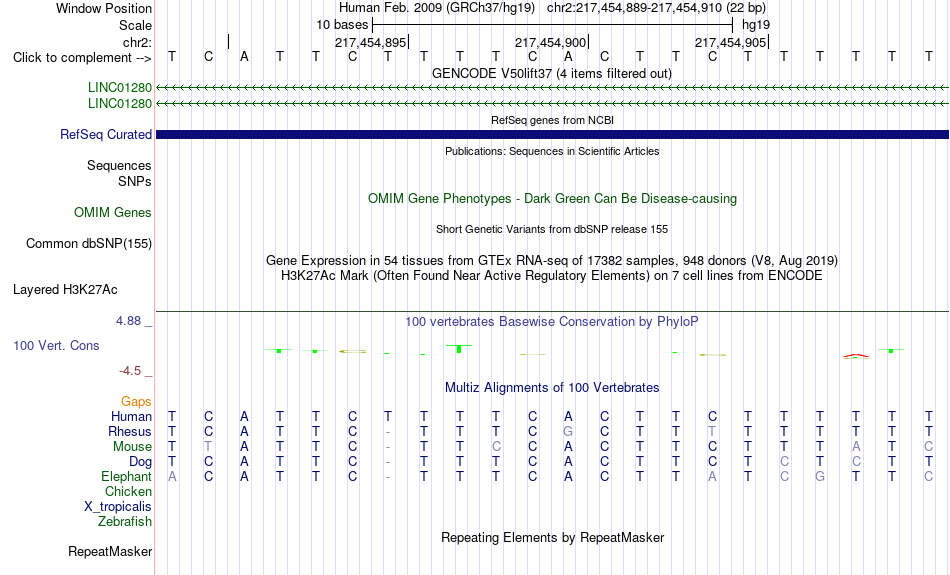Click 'RefSeq genes from NCBI' track title
This screenshot has height=575, width=950.
552,121
